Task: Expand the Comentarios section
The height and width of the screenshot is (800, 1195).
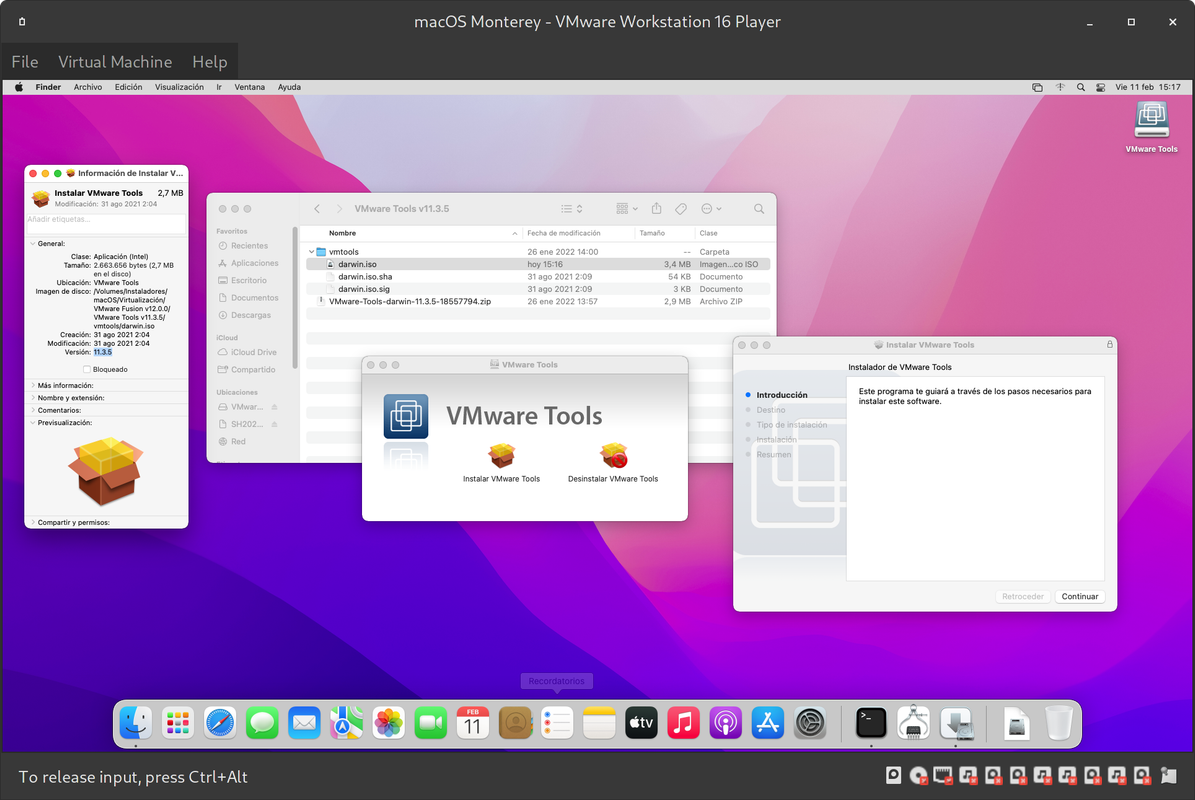Action: click(33, 410)
